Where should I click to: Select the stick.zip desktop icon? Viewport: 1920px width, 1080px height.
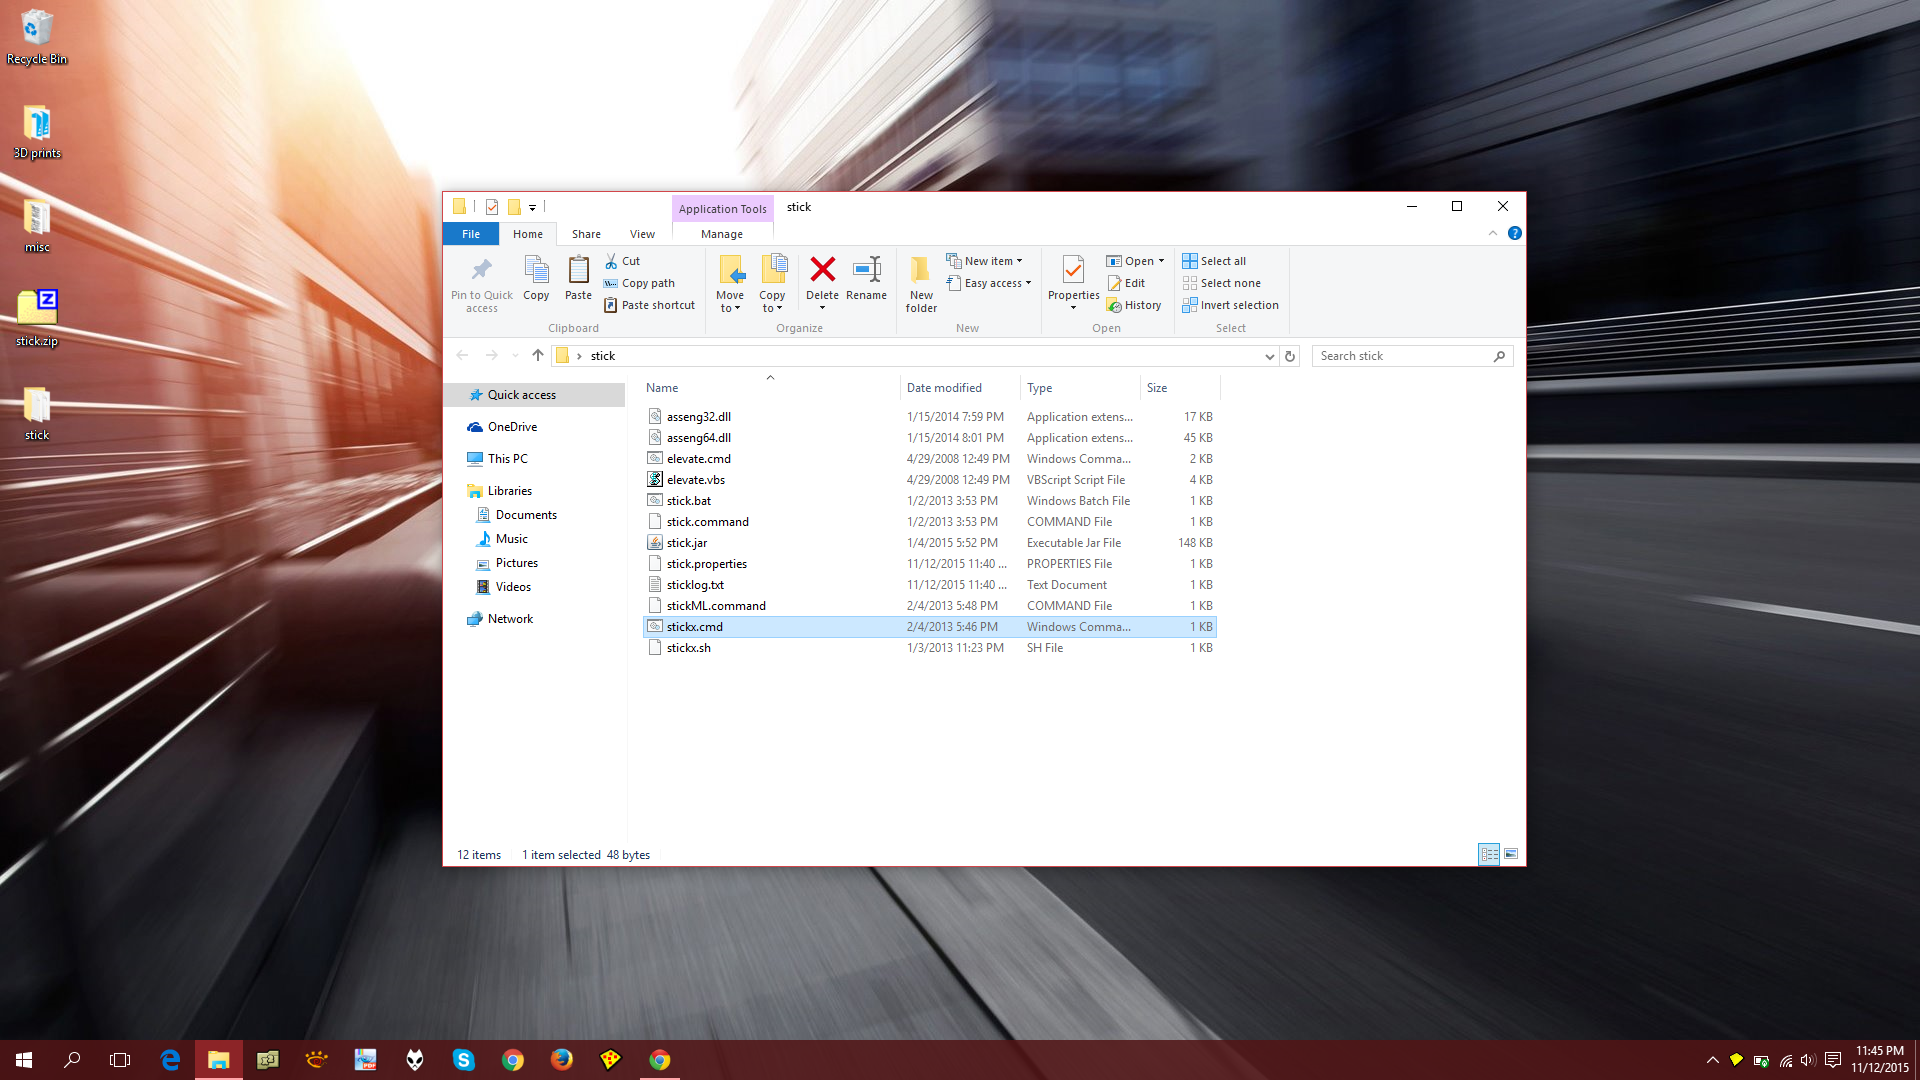tap(37, 318)
